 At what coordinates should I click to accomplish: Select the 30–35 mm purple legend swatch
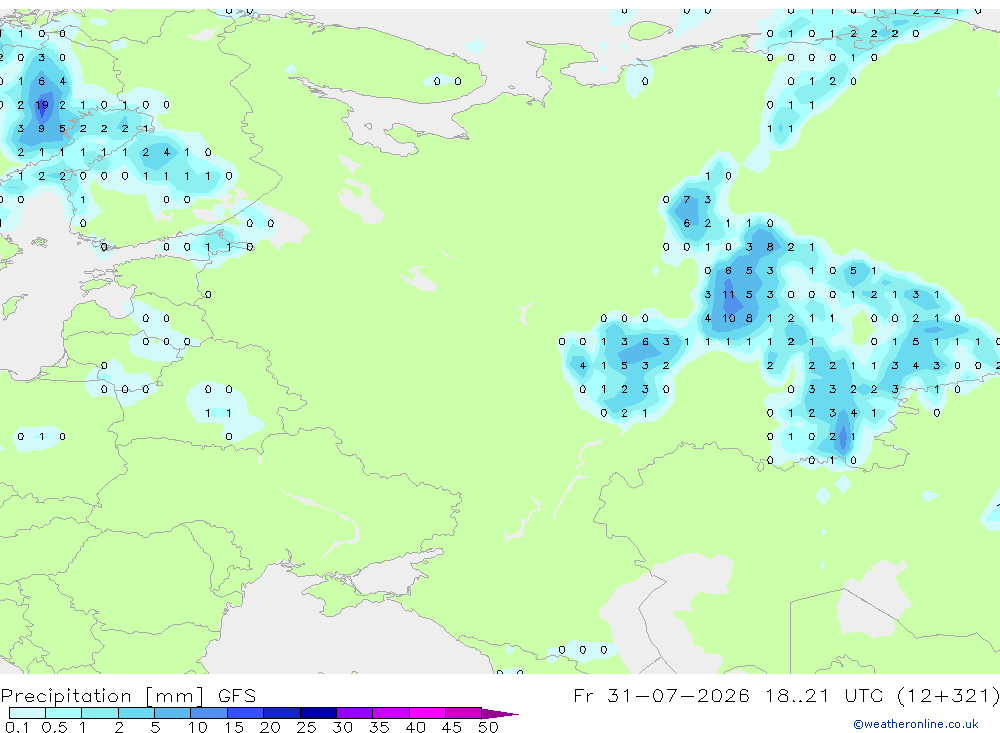pos(354,713)
